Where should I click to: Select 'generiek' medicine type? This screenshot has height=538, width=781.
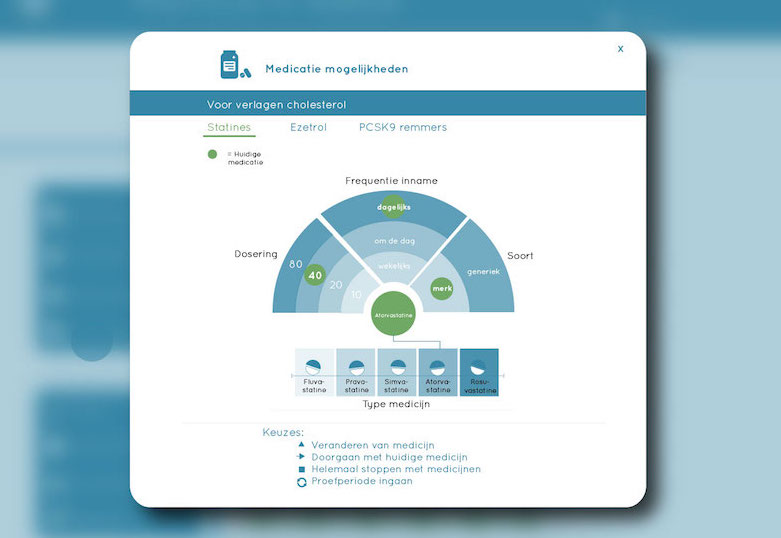coord(480,271)
